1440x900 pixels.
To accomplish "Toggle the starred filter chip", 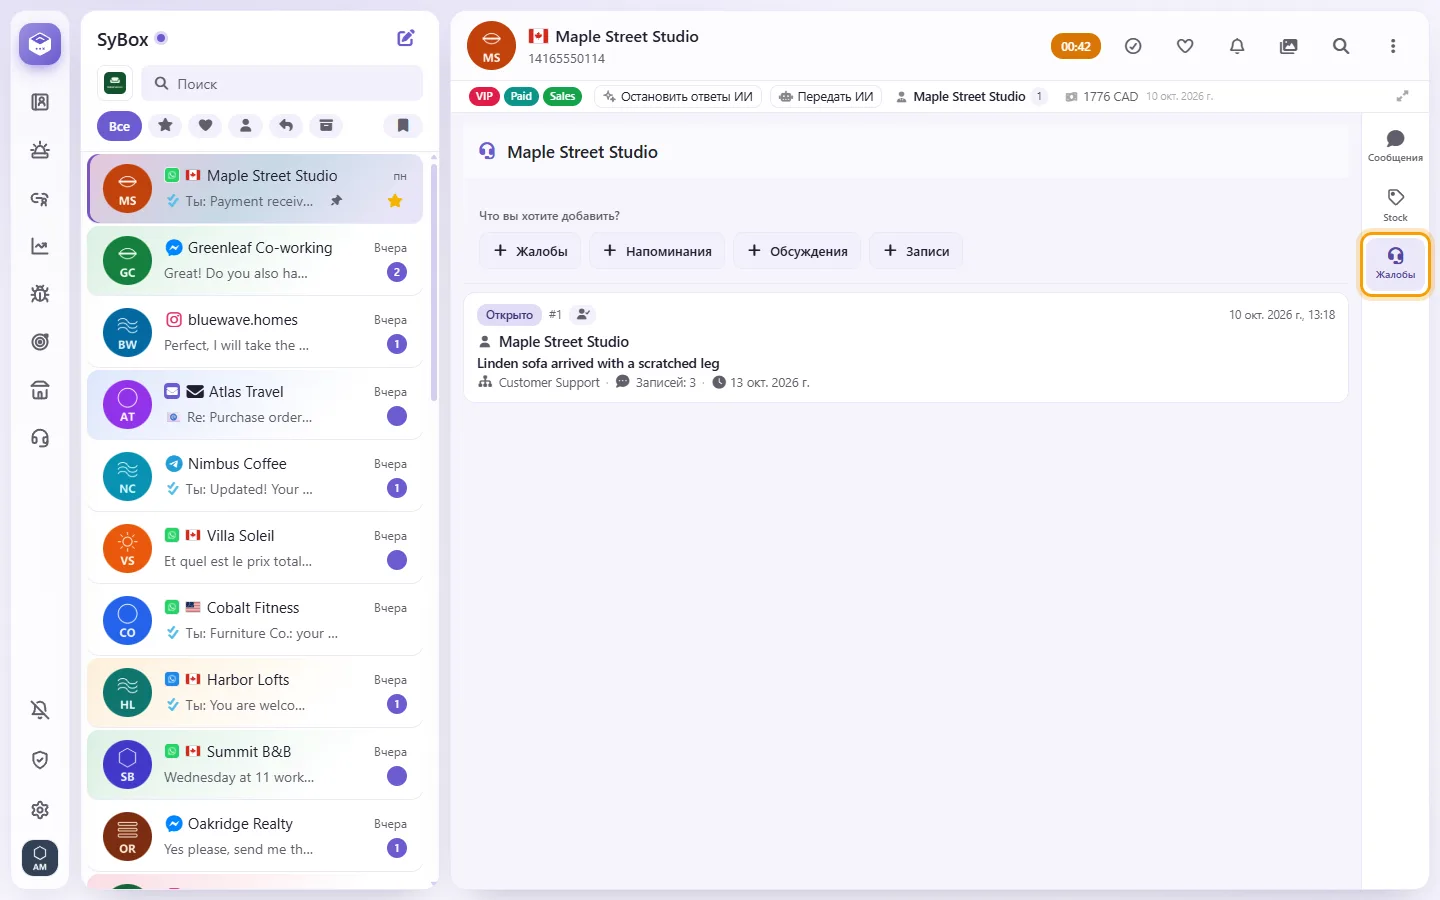I will point(166,126).
